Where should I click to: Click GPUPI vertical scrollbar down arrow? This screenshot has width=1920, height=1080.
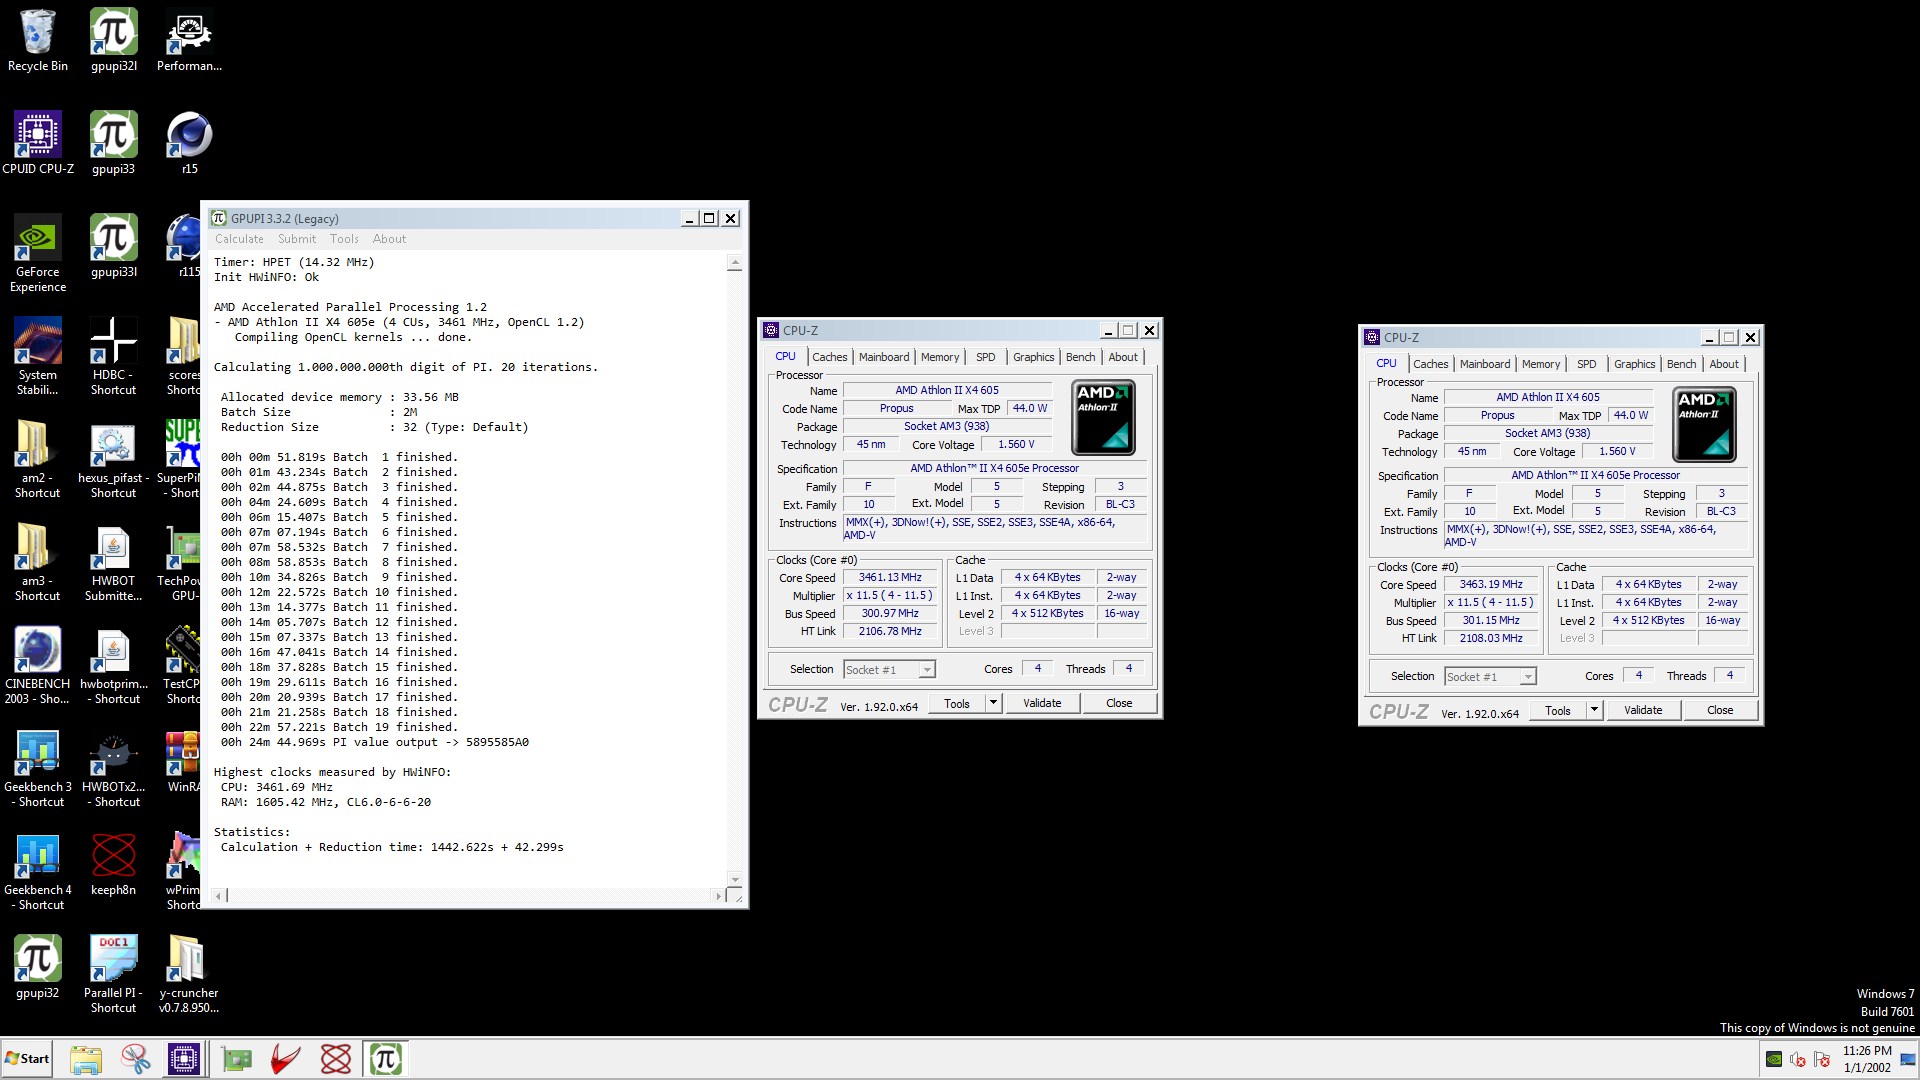735,880
